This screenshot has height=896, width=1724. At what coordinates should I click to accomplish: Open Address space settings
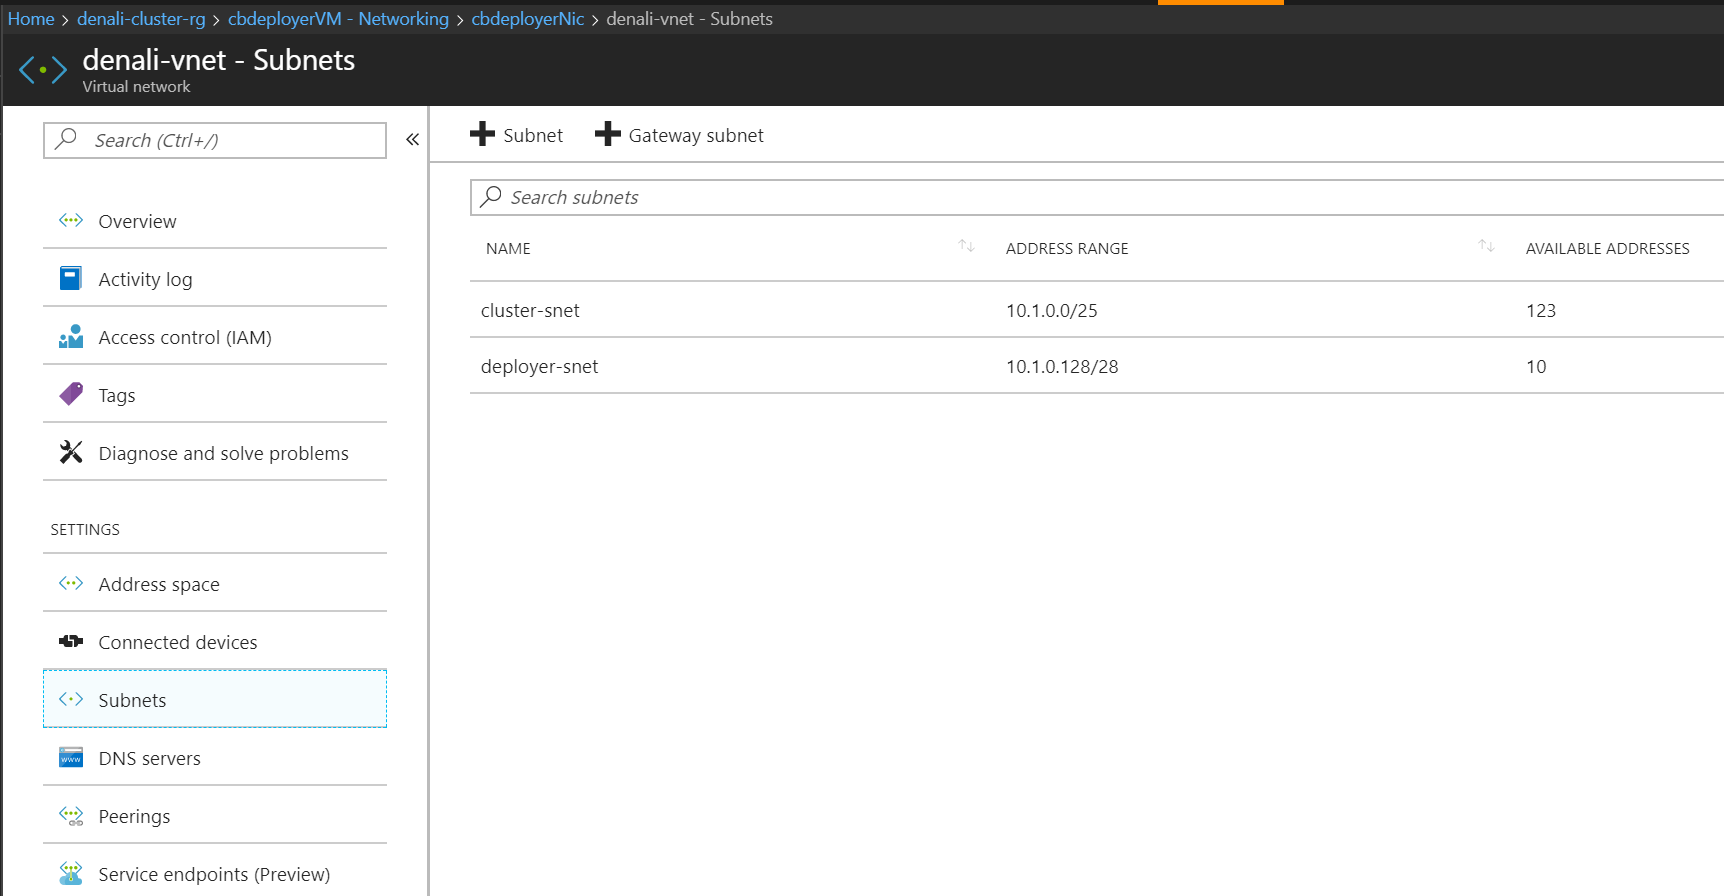point(215,584)
